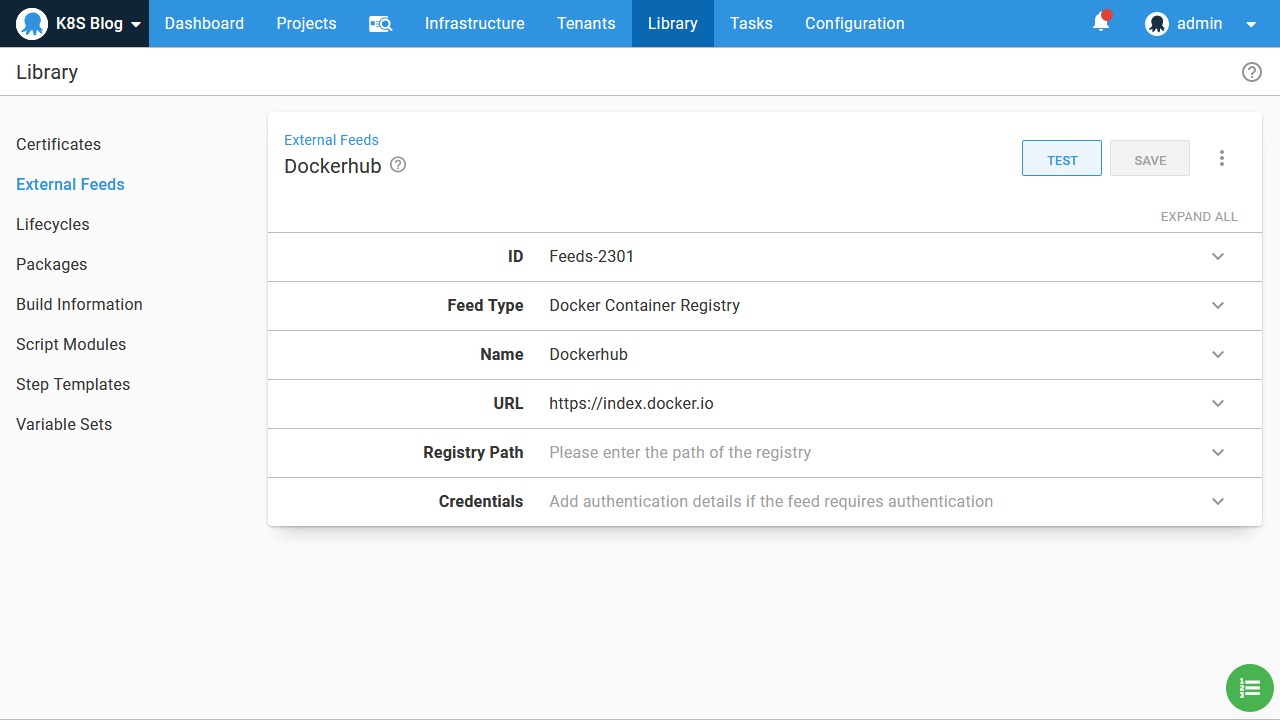Click the TEST button

pyautogui.click(x=1061, y=159)
